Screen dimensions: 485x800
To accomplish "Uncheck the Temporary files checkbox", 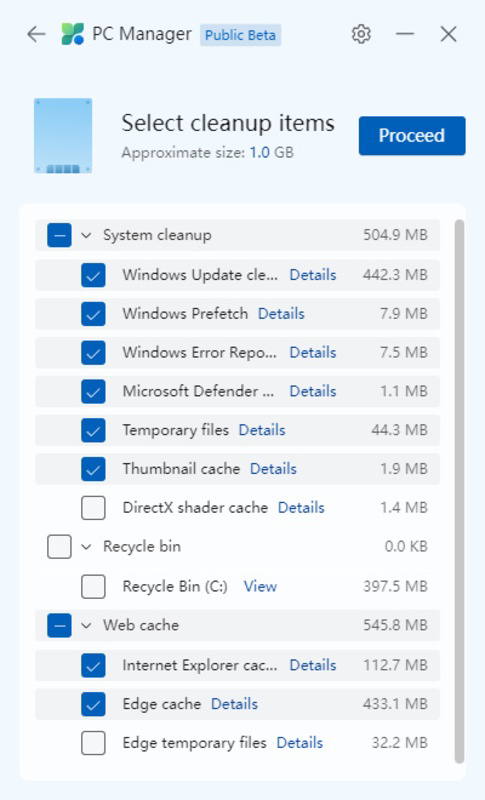I will 93,430.
